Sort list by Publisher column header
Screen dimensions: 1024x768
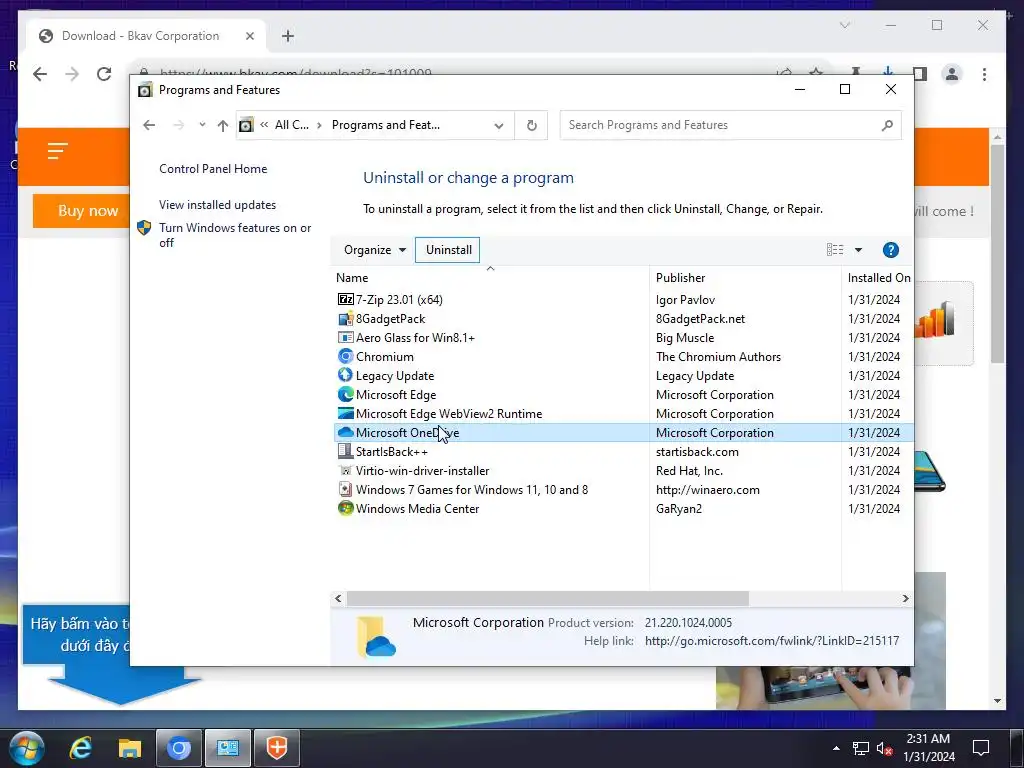point(745,278)
